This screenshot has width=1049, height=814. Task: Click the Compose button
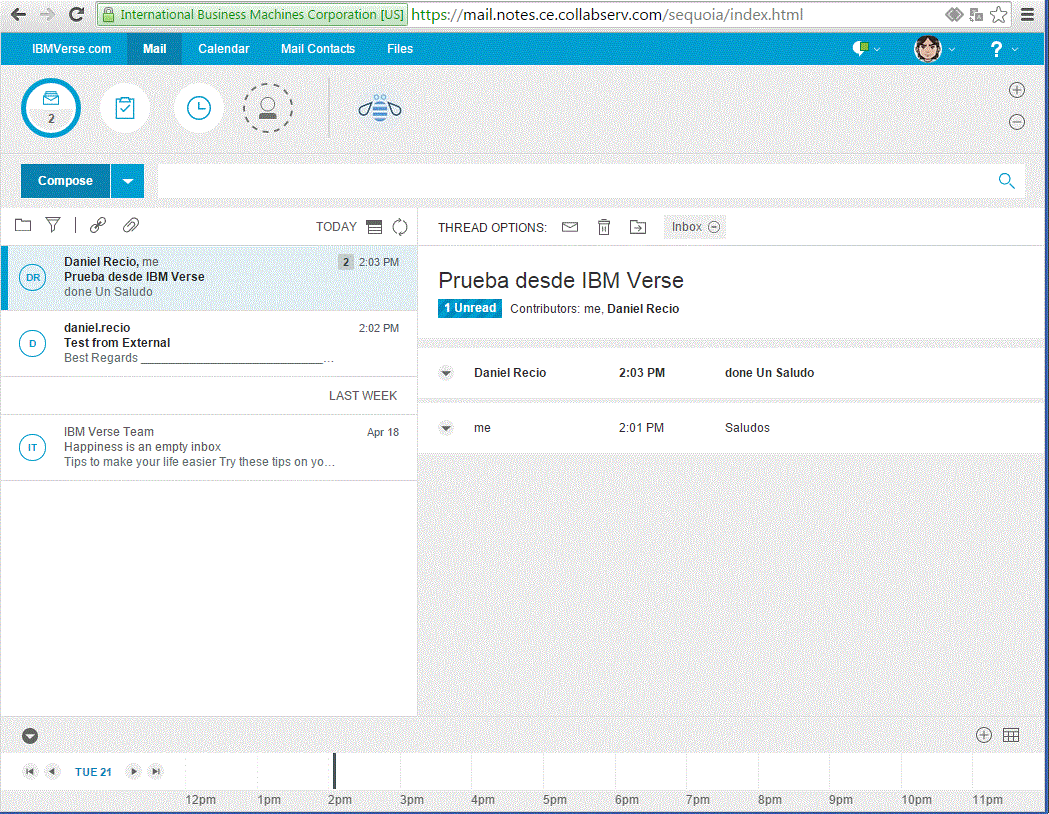coord(65,181)
